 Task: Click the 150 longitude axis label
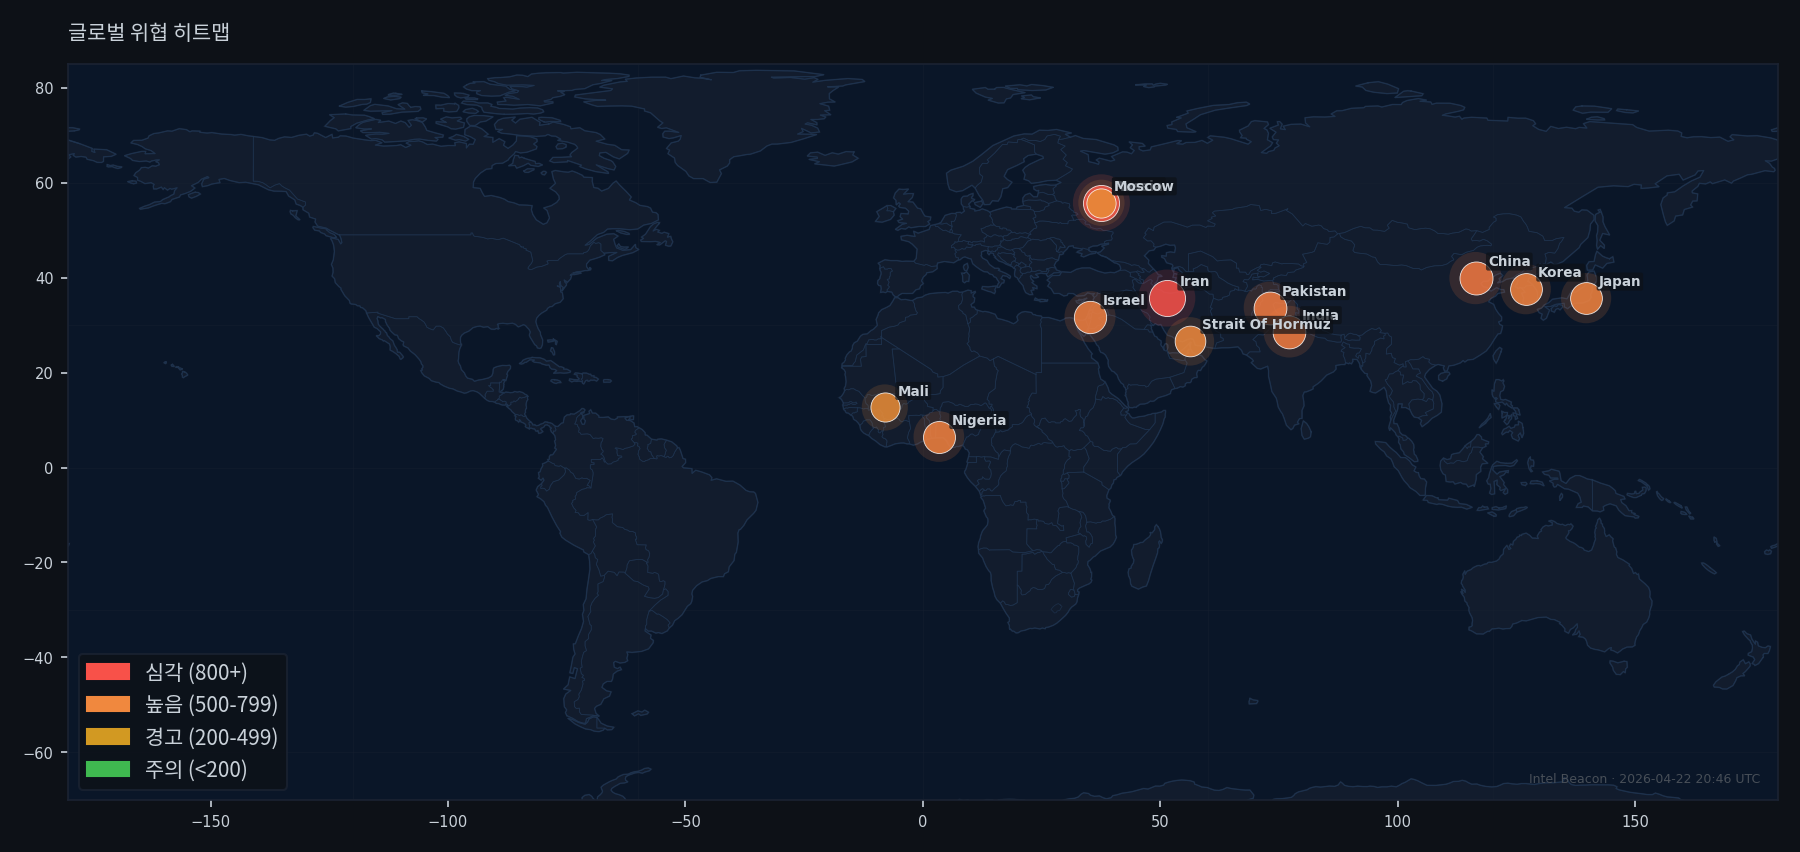click(1635, 822)
